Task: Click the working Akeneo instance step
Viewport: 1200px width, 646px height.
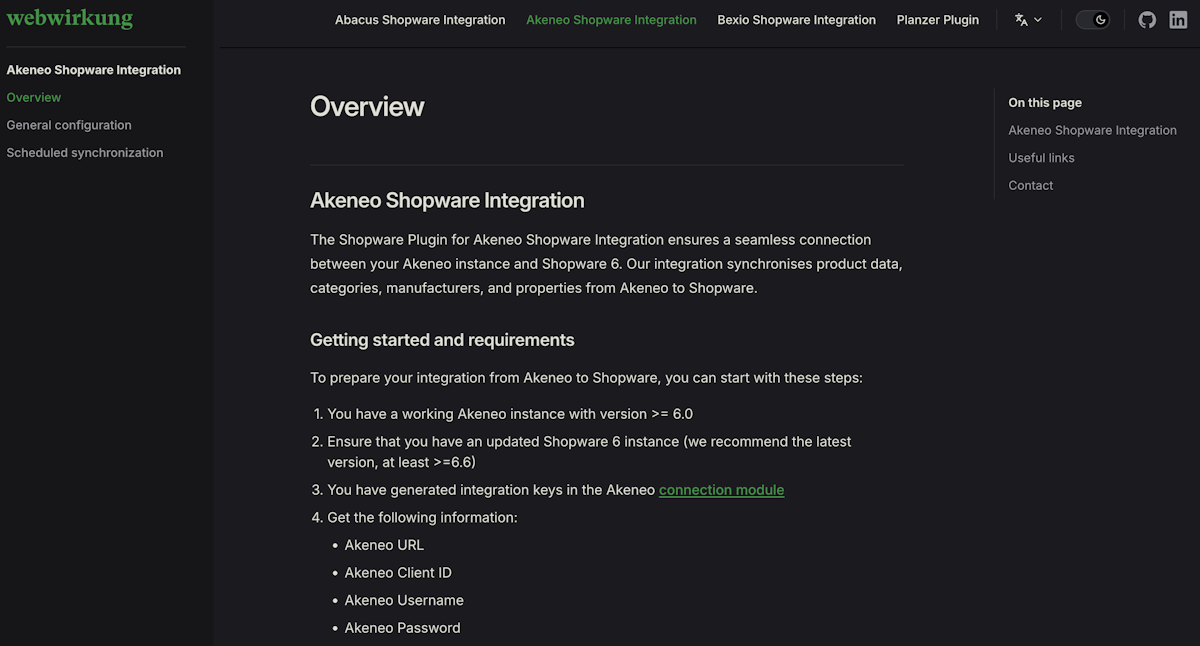Action: point(510,414)
